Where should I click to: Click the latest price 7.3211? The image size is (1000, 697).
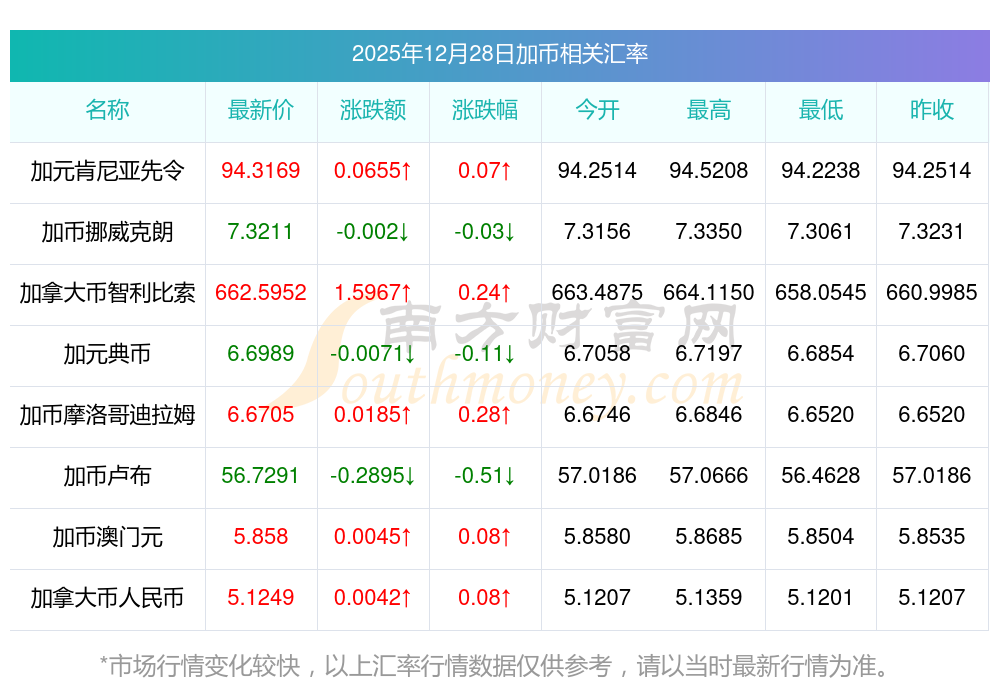261,231
